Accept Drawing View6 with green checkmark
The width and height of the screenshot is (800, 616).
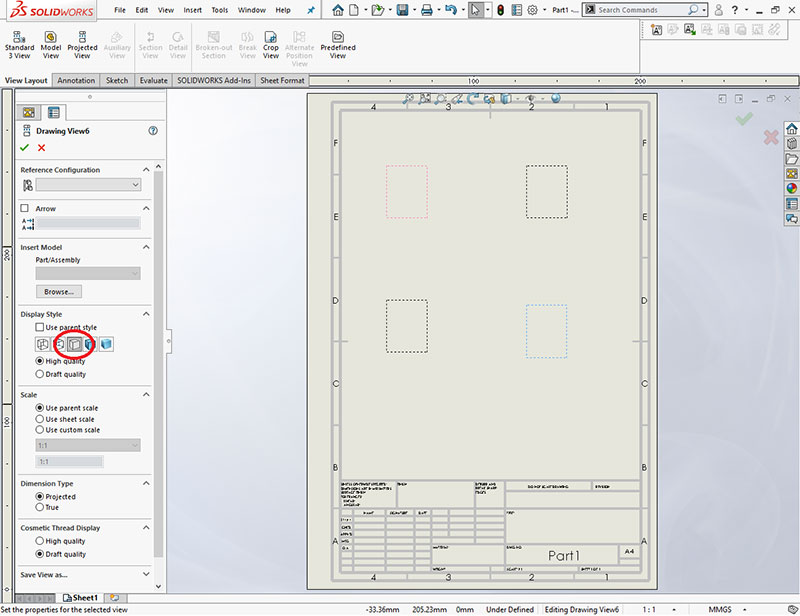pyautogui.click(x=24, y=147)
